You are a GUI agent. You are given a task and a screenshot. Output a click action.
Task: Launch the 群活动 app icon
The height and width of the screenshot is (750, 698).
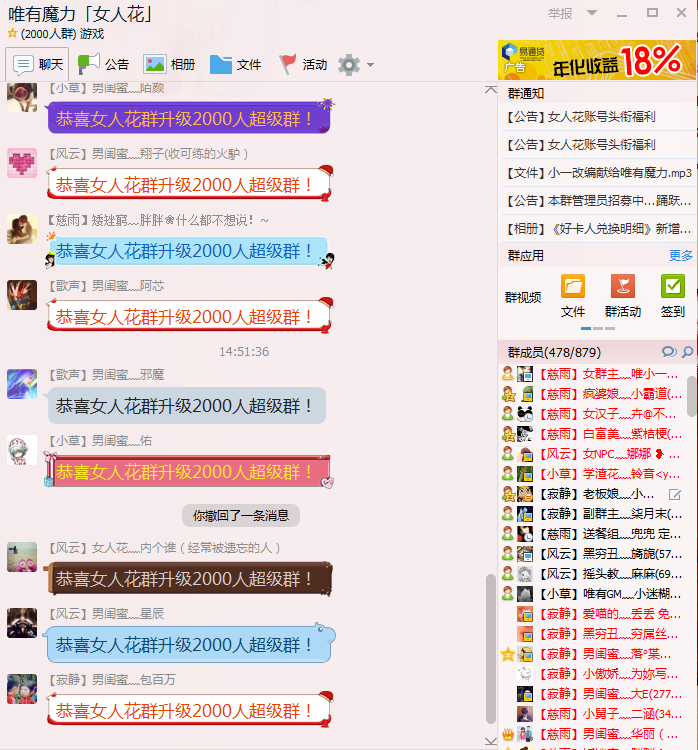click(x=623, y=287)
